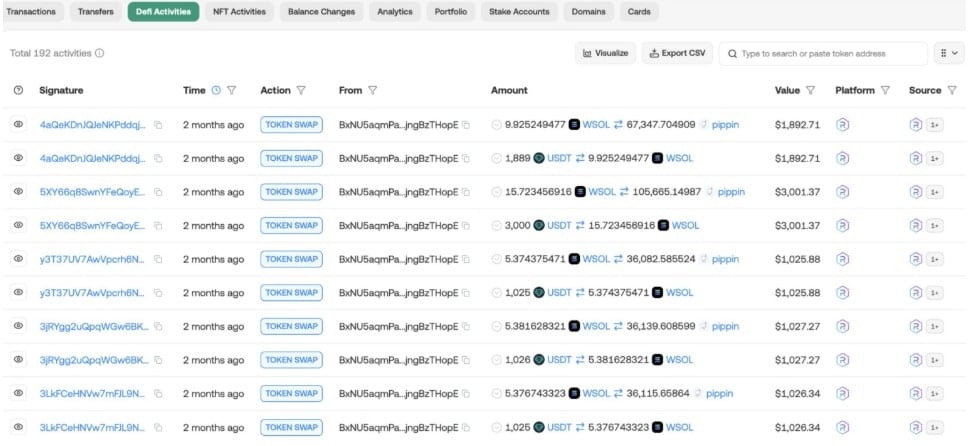Click the Visualize button

(604, 53)
